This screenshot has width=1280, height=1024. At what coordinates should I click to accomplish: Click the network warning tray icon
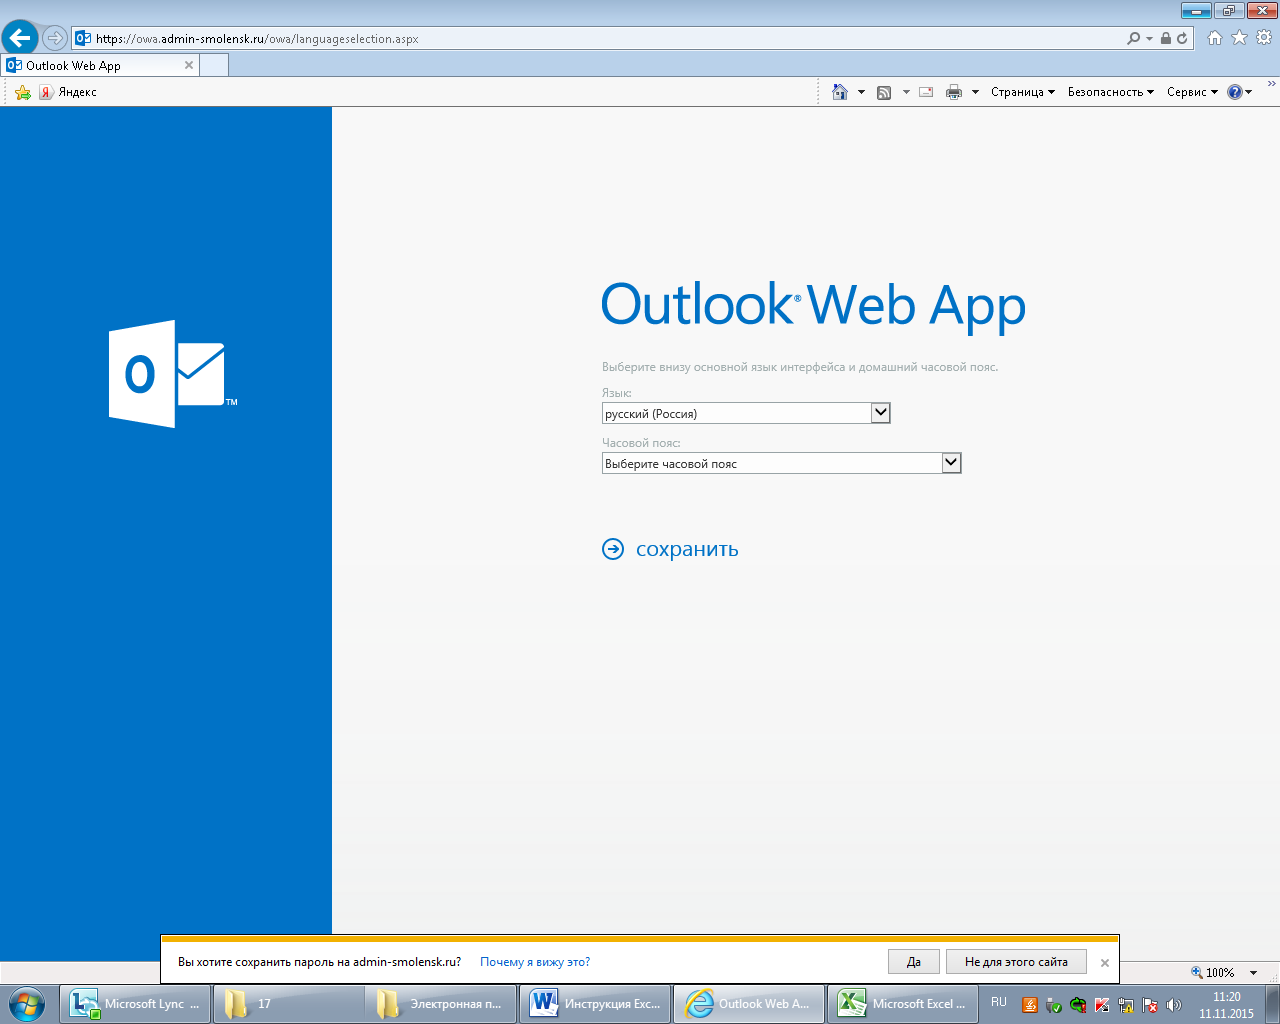pos(1126,1006)
